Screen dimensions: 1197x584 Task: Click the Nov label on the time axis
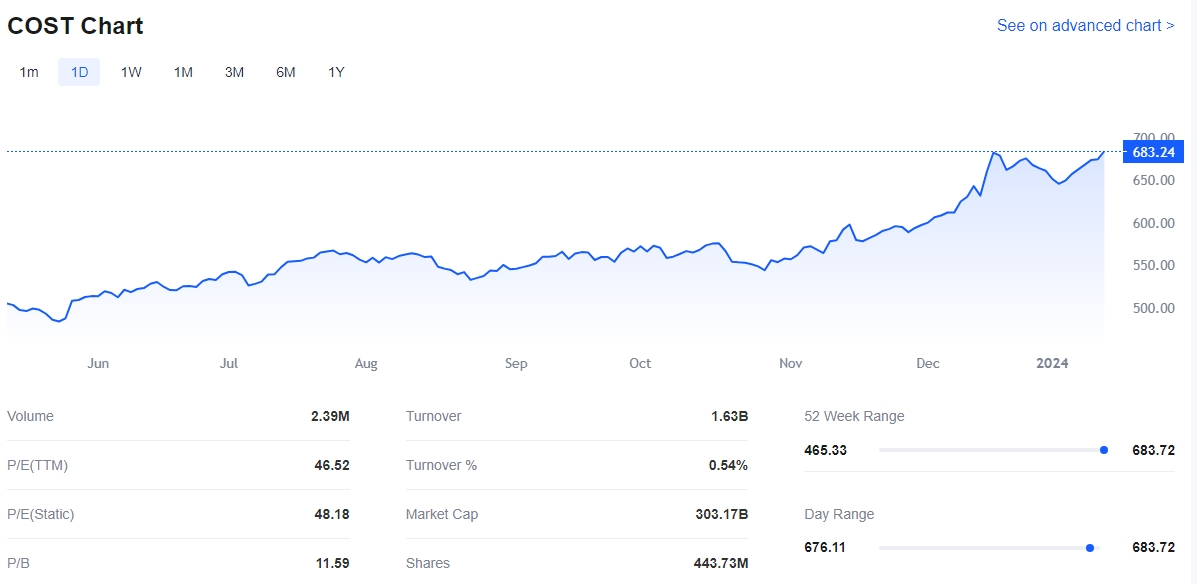[x=791, y=363]
